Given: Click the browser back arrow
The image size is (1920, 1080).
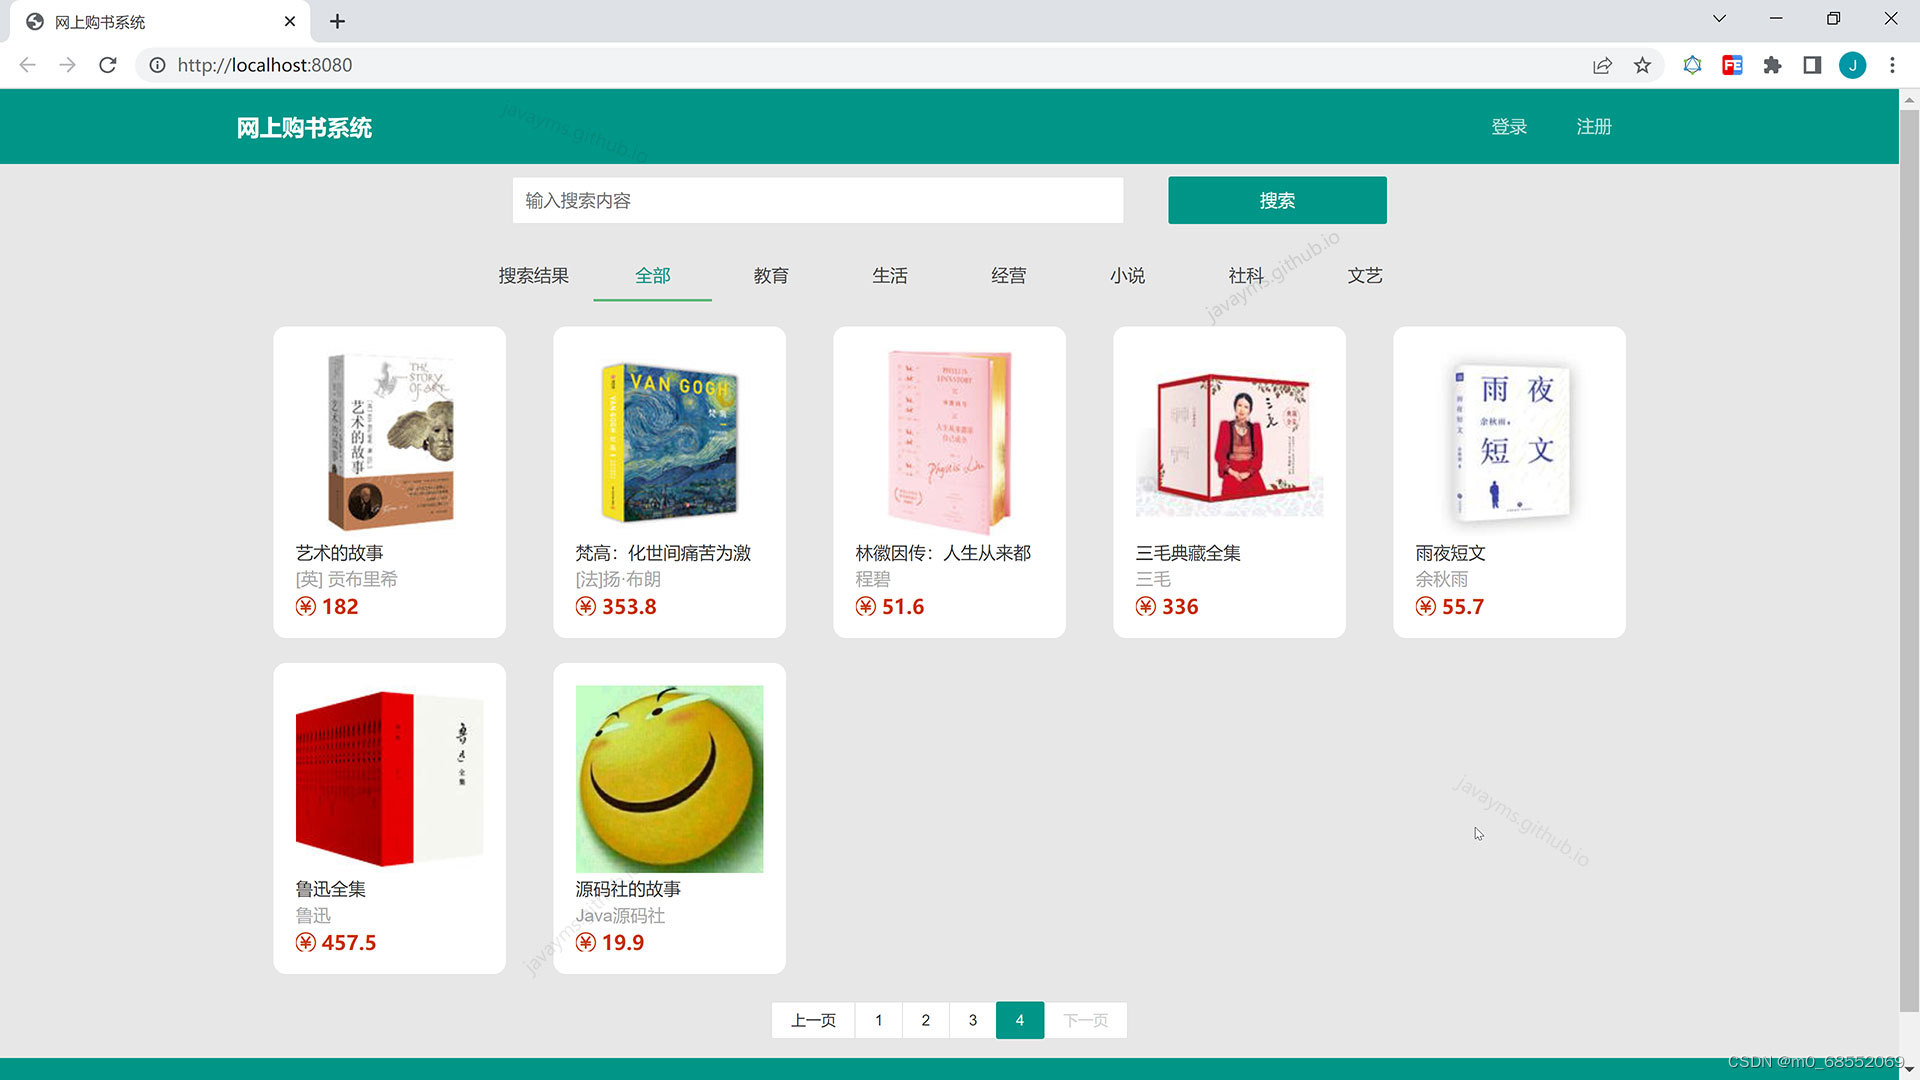Looking at the screenshot, I should coord(27,65).
